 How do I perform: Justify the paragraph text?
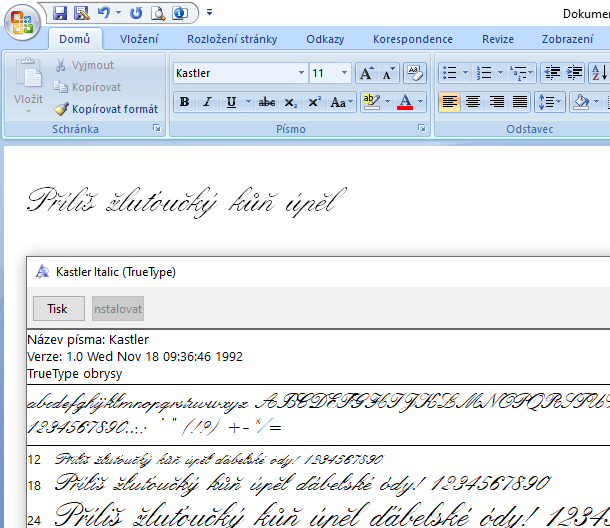pyautogui.click(x=520, y=102)
